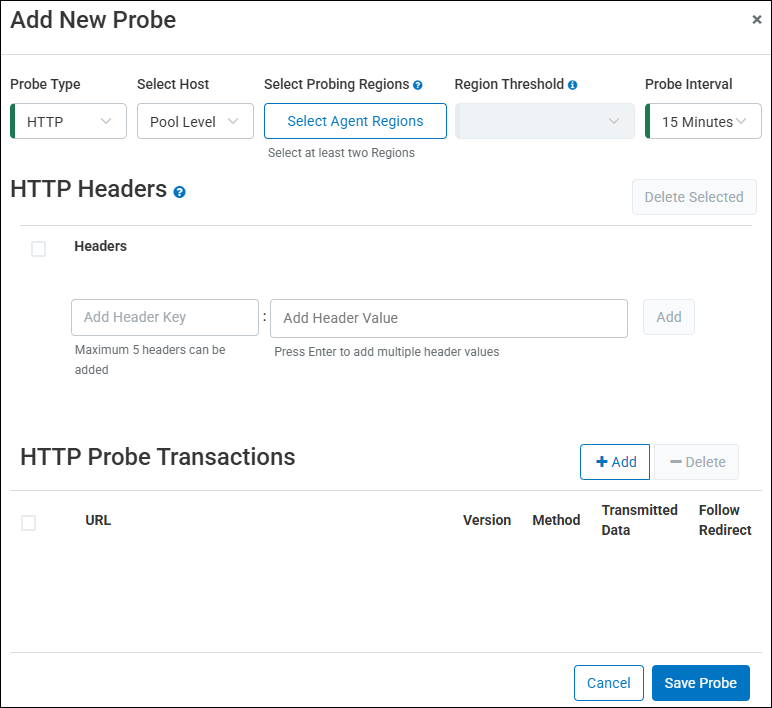
Task: Open the Region Threshold dropdown
Action: coord(545,121)
